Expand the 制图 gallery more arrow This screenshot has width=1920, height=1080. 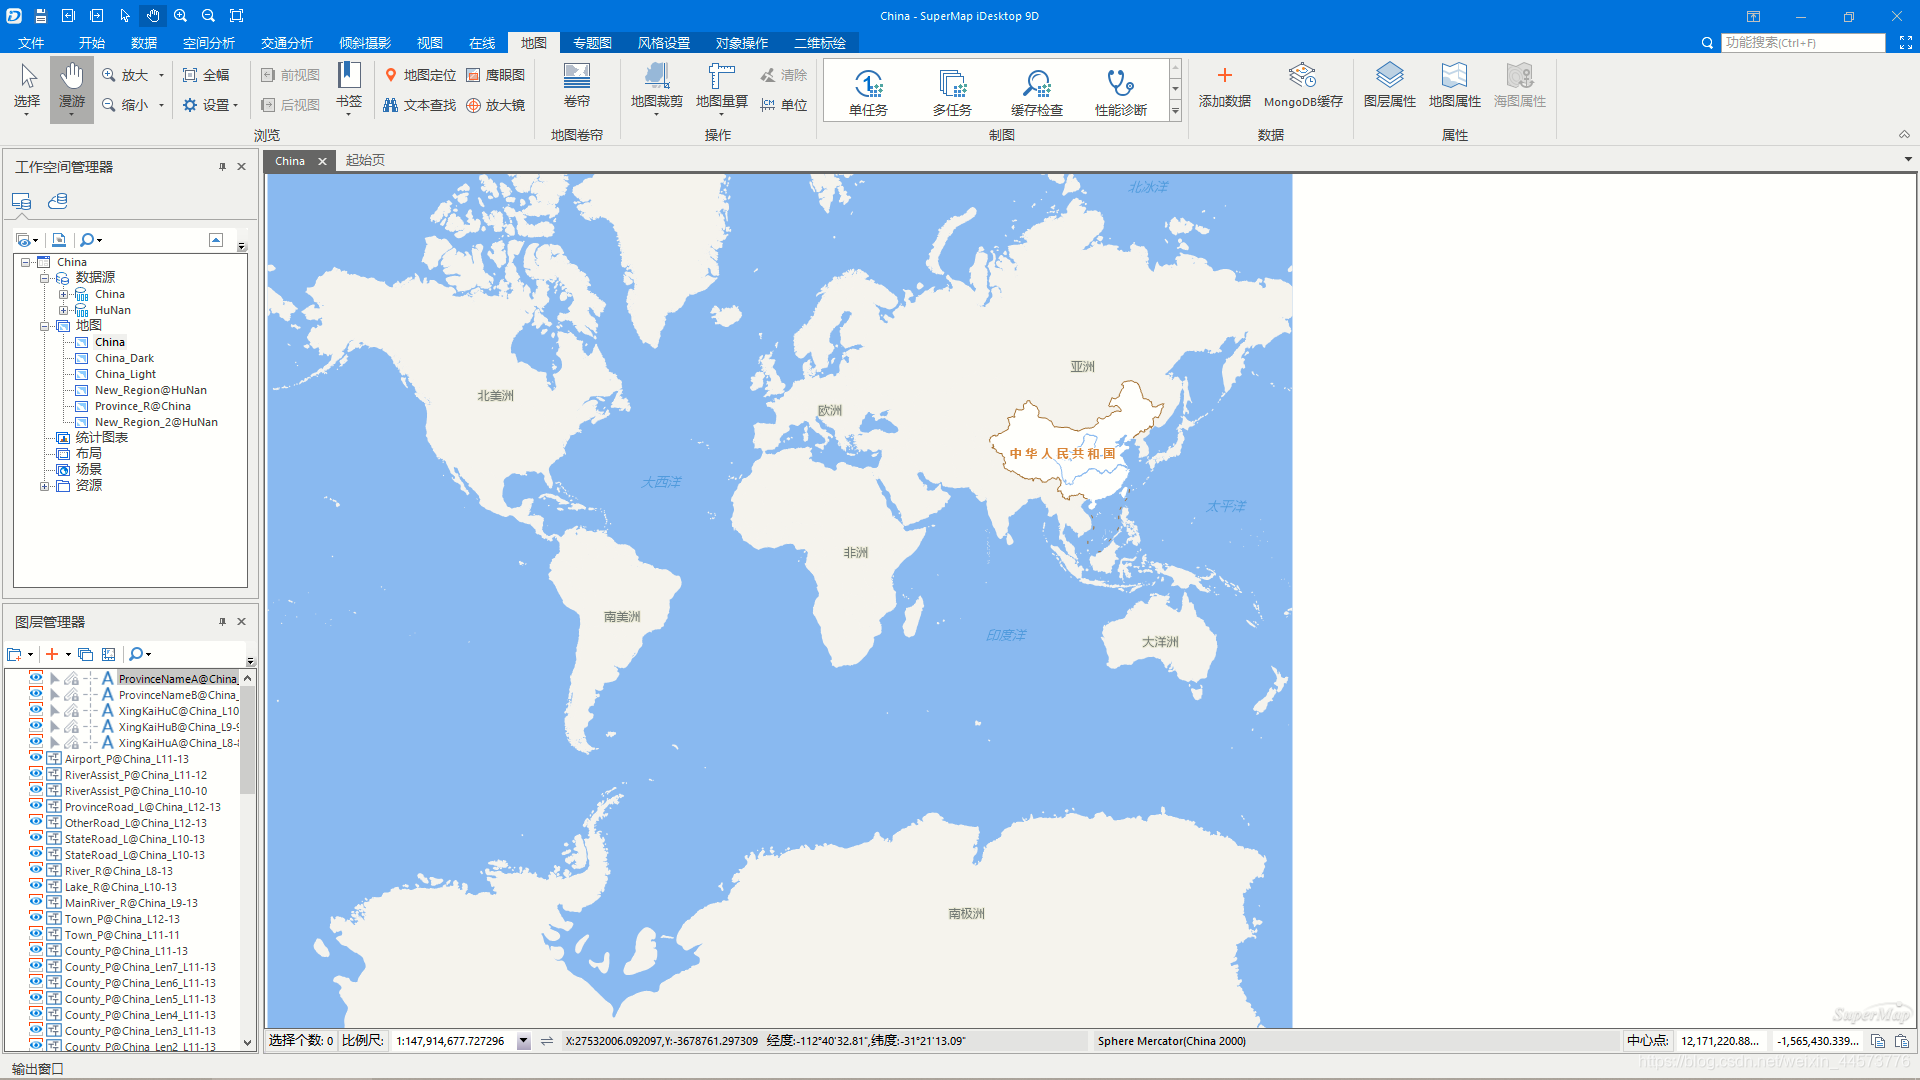coord(1176,112)
